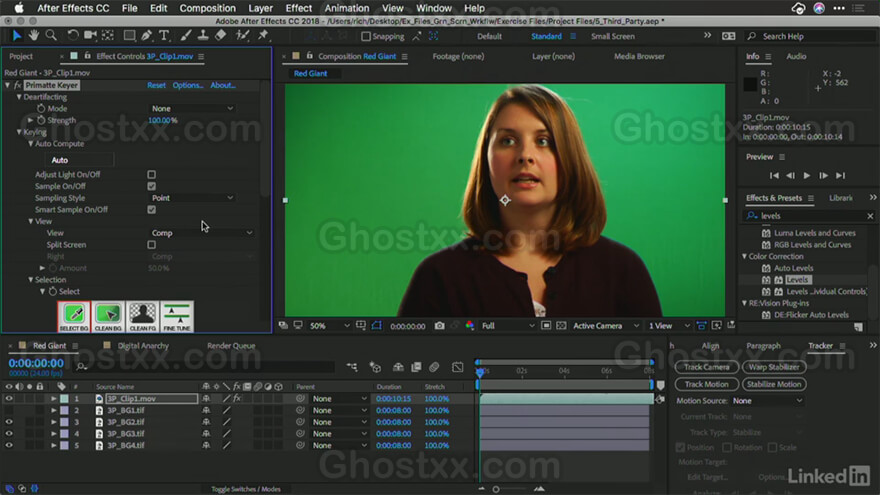
Task: Enable the Adjust Light On/Off checkbox
Action: 152,175
